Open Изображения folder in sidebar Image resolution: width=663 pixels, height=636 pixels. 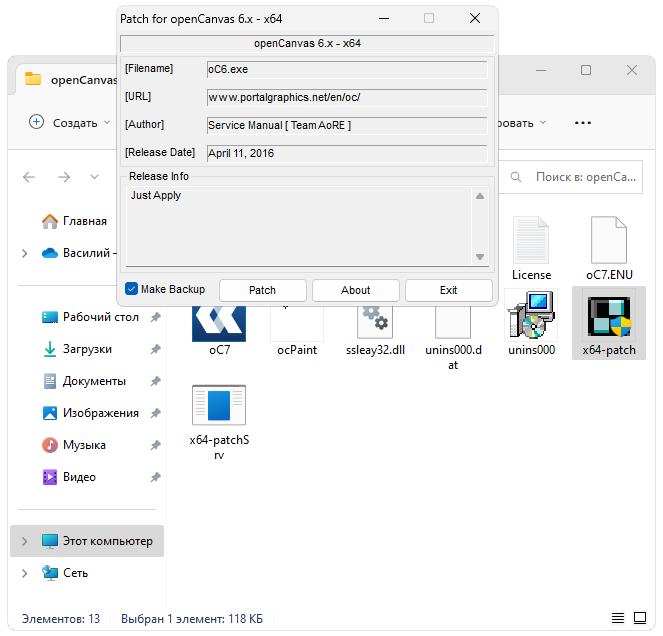[90, 413]
